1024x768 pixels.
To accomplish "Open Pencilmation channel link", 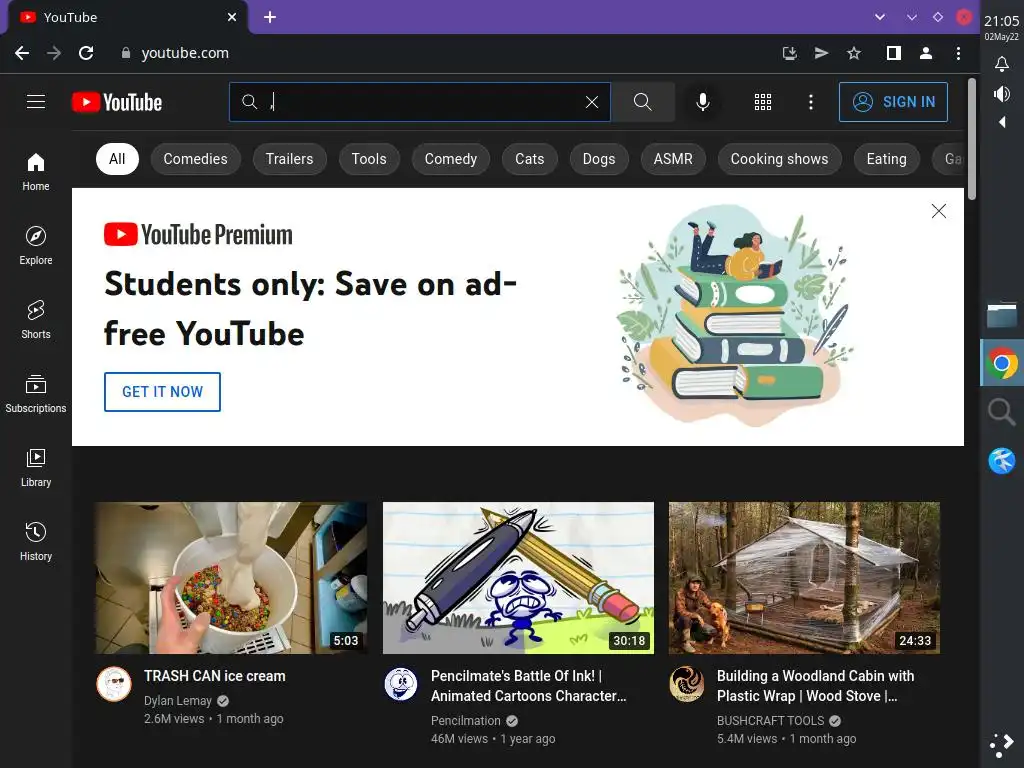I will (465, 720).
